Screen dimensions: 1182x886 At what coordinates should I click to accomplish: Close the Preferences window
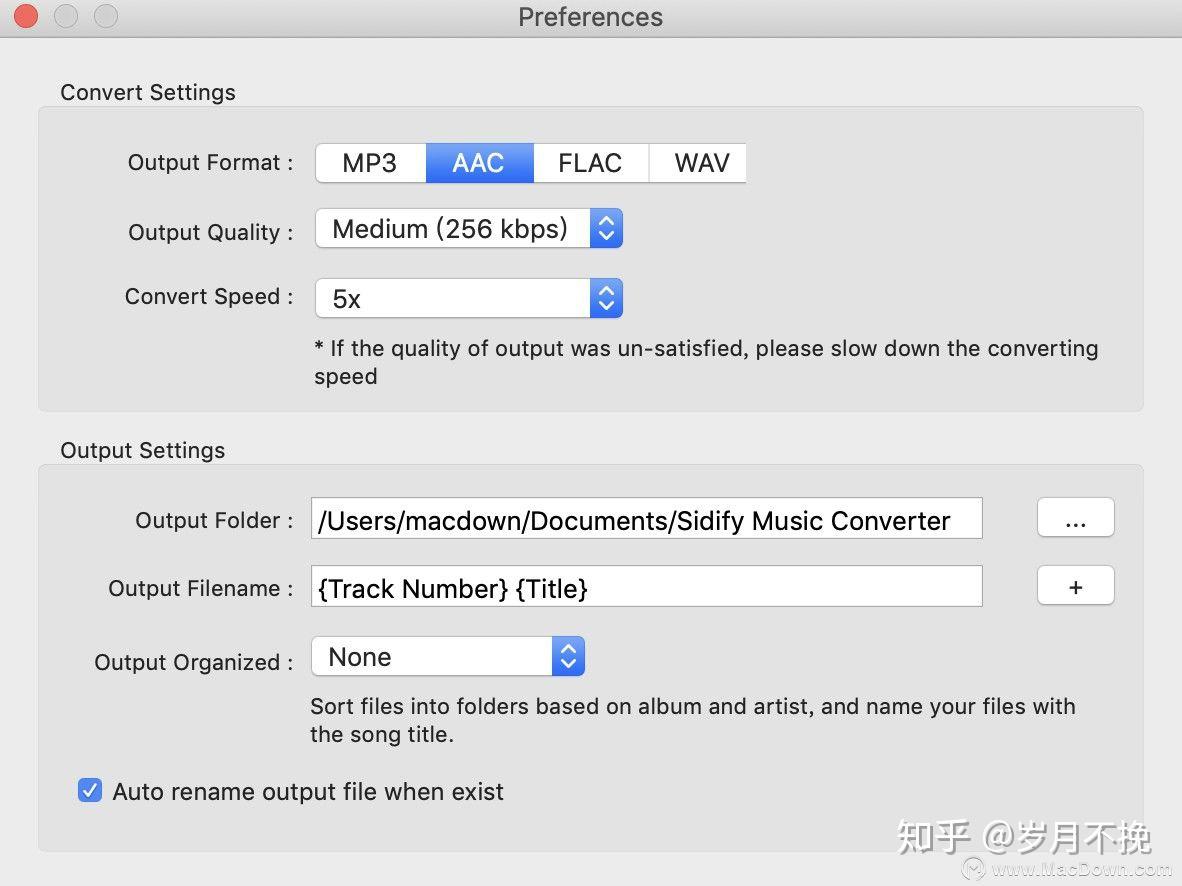tap(25, 16)
